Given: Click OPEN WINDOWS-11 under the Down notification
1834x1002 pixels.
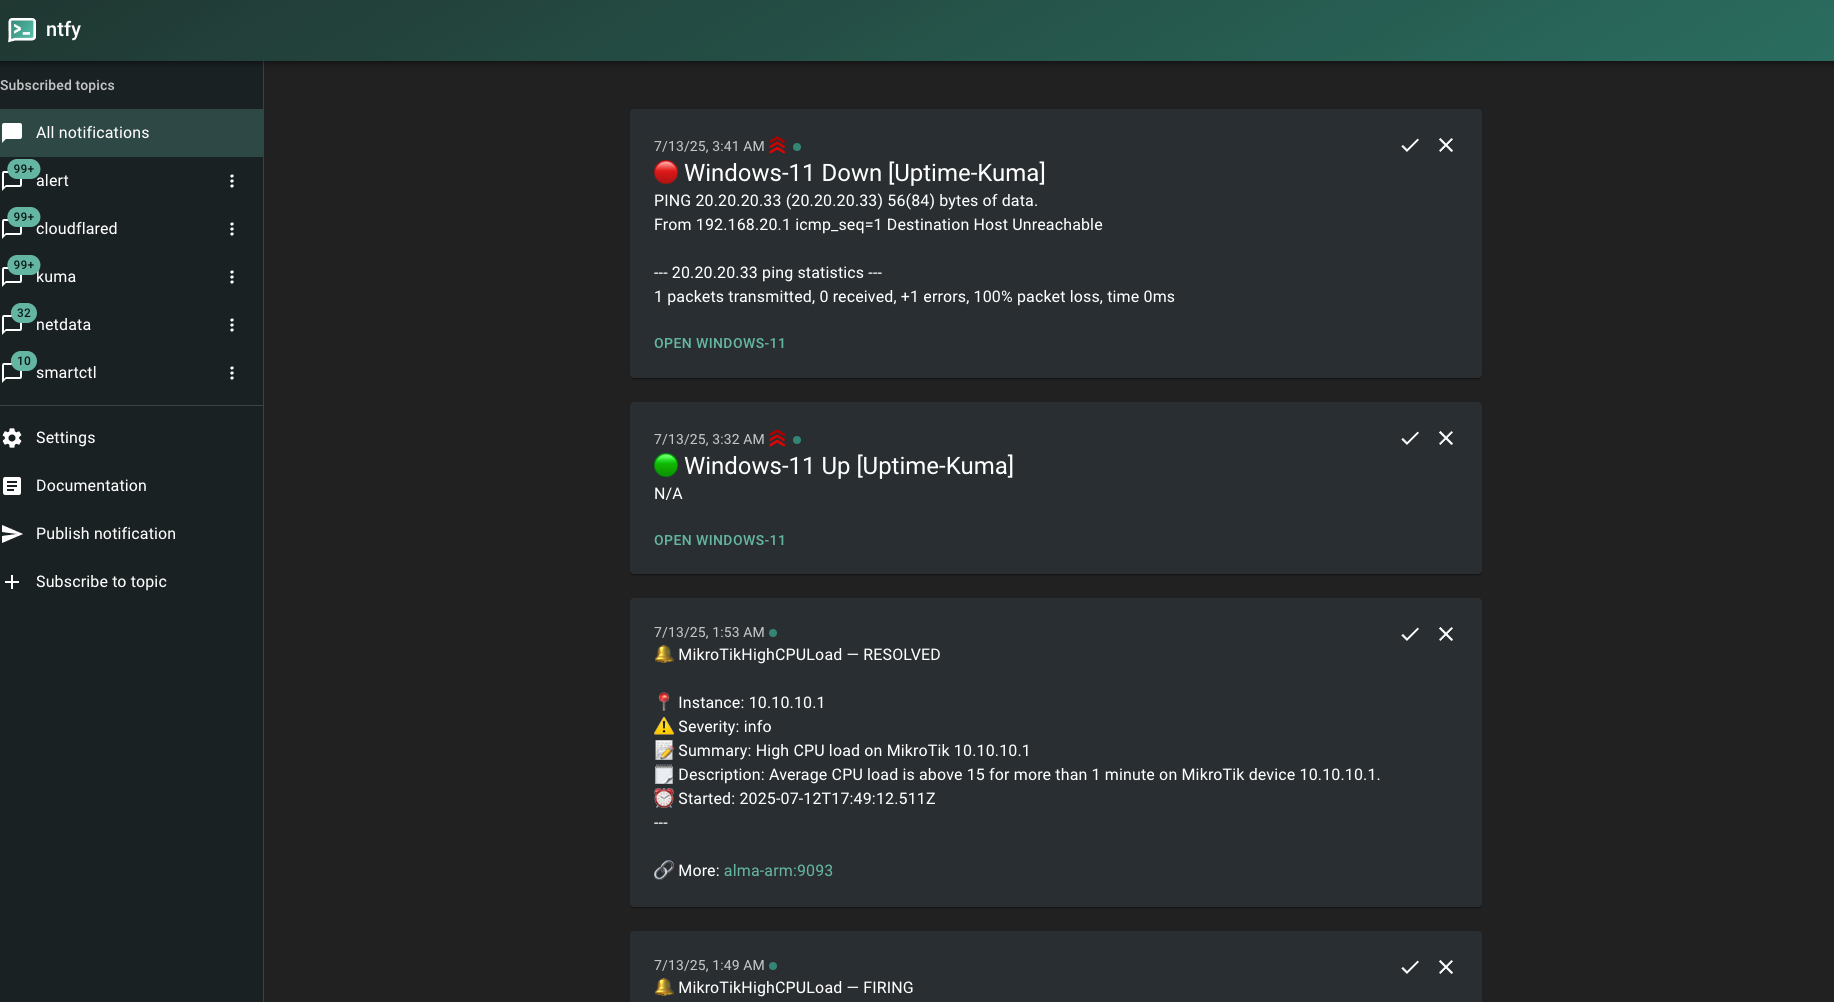Looking at the screenshot, I should click(720, 343).
